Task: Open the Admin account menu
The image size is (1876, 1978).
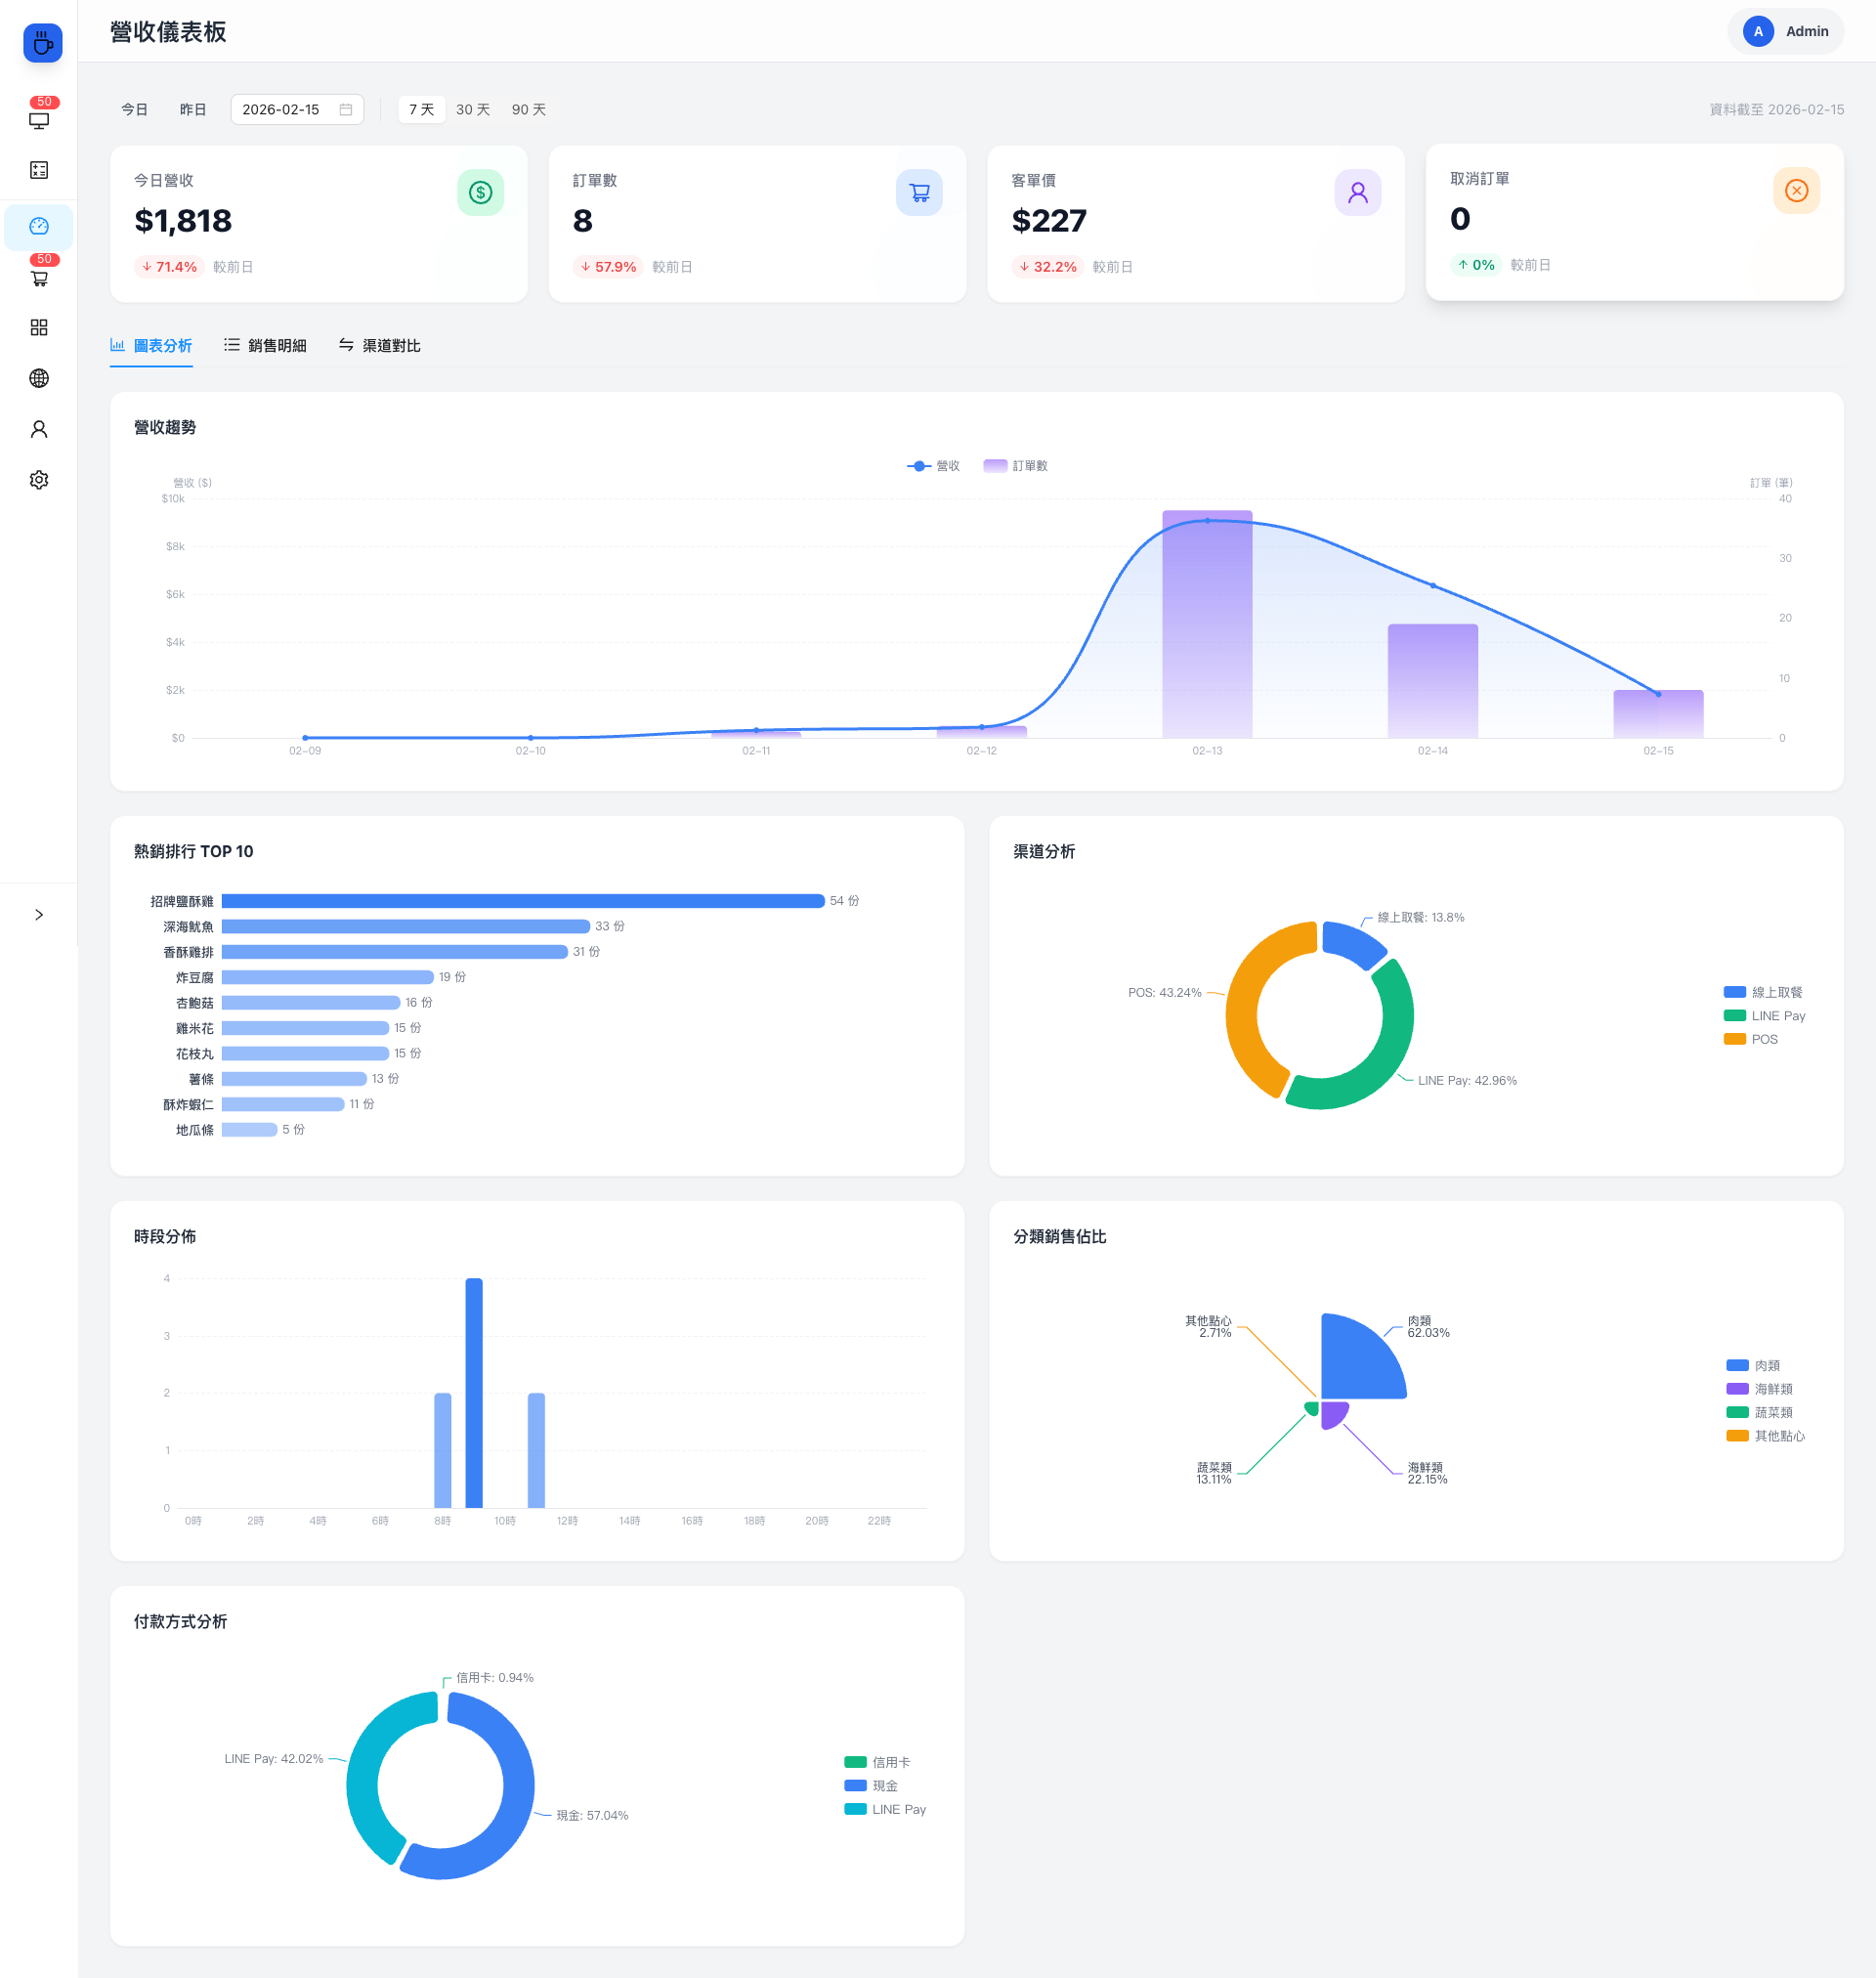Action: coord(1785,32)
